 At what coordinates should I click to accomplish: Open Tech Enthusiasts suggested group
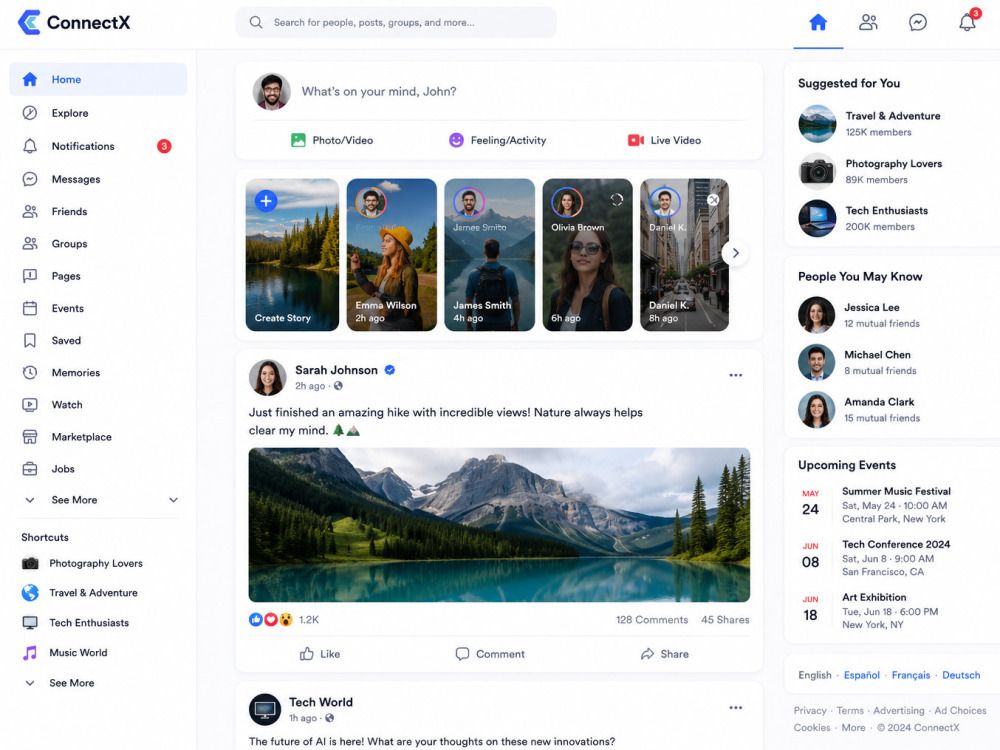(x=864, y=218)
